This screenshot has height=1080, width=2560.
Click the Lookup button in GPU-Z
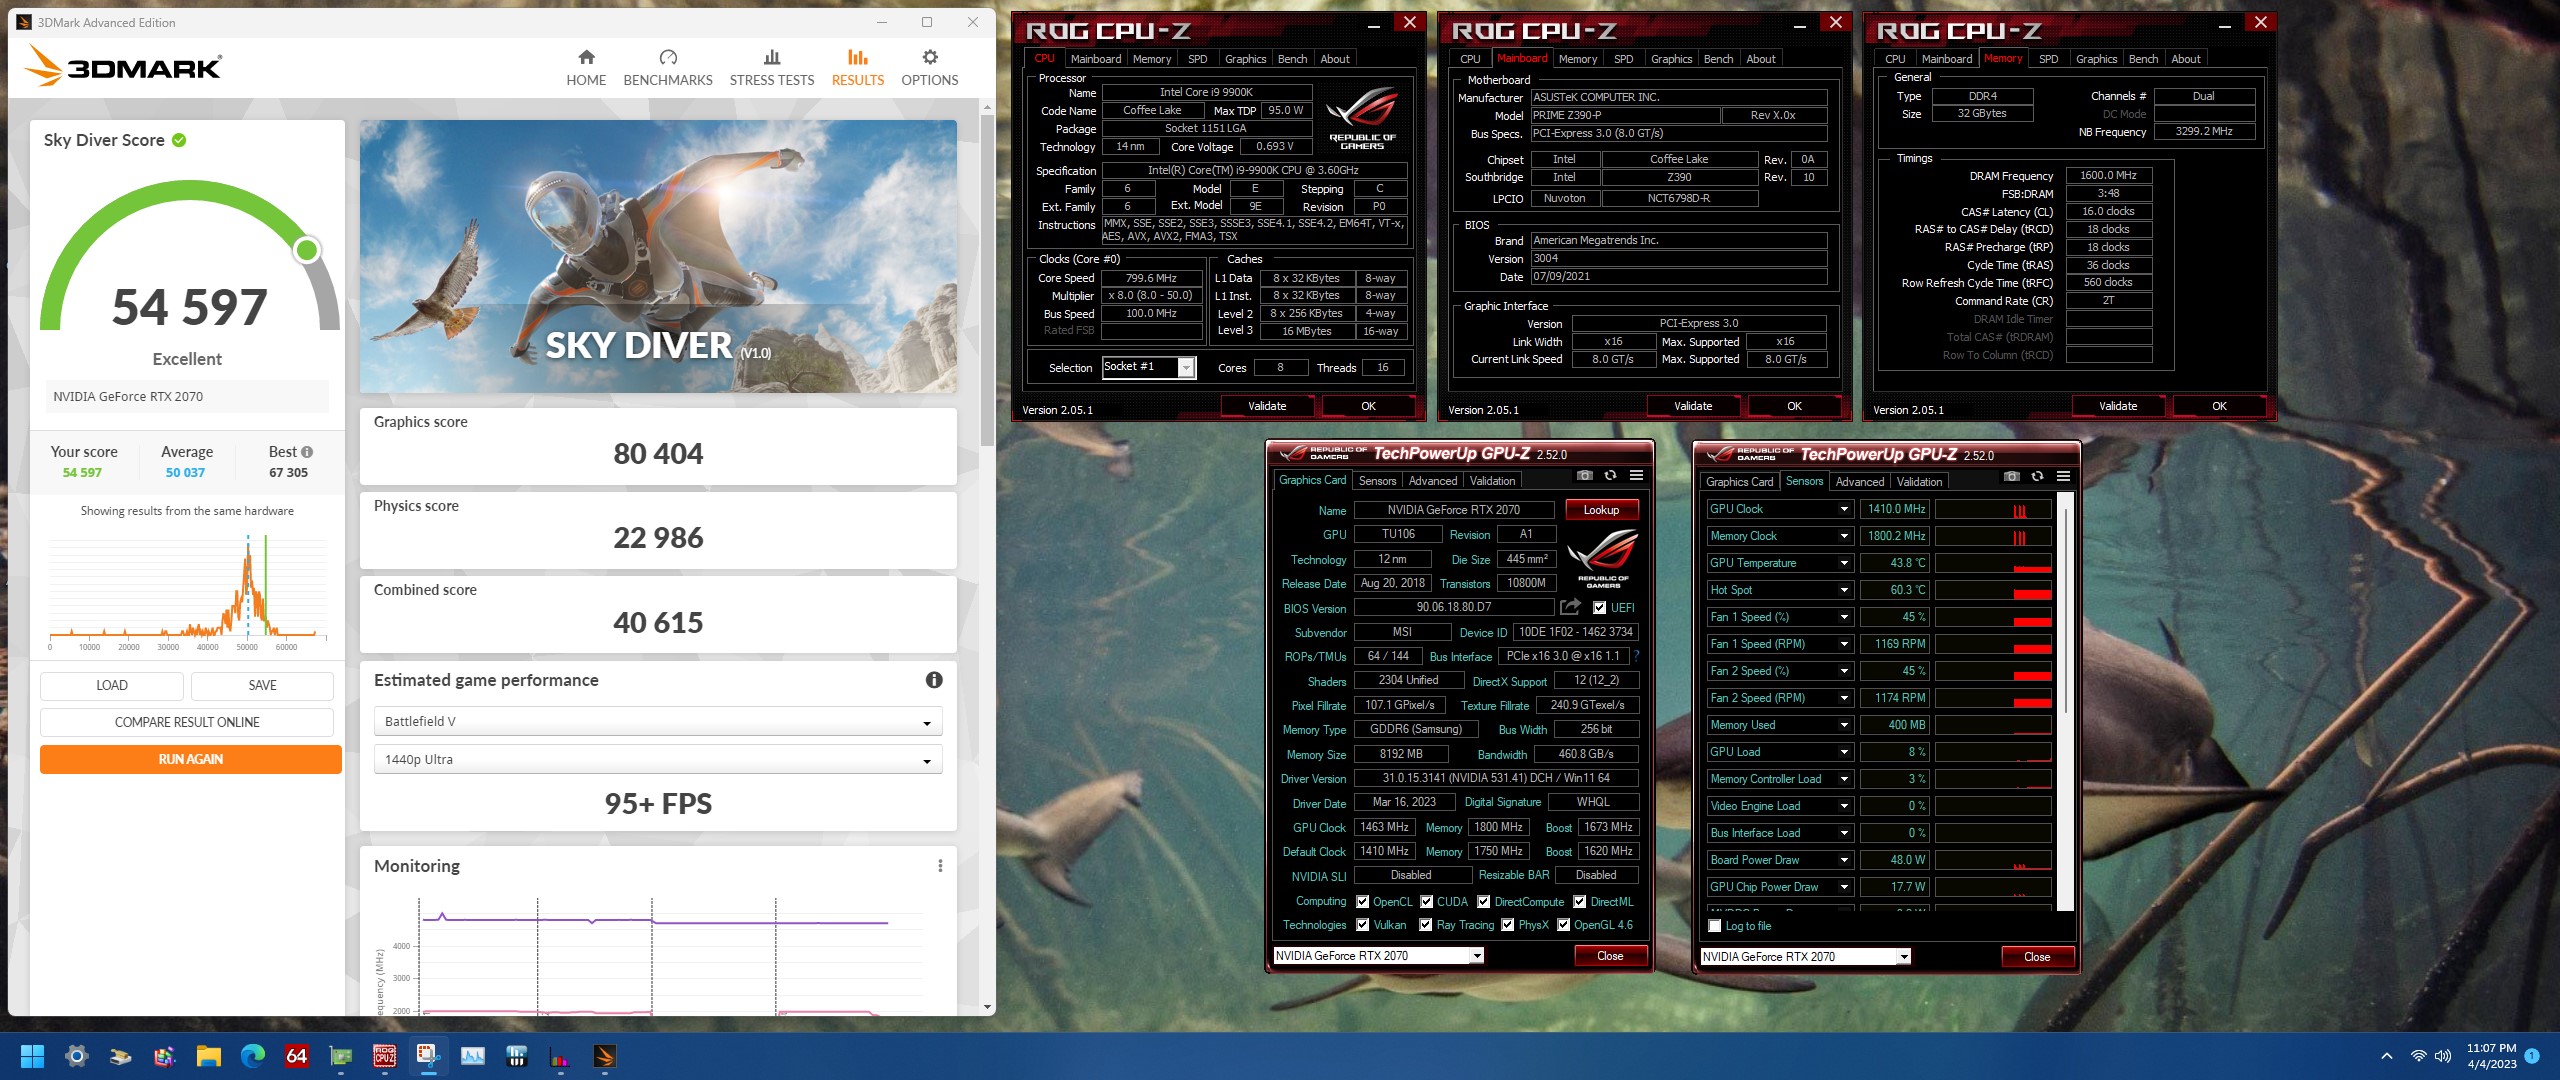(x=1601, y=510)
